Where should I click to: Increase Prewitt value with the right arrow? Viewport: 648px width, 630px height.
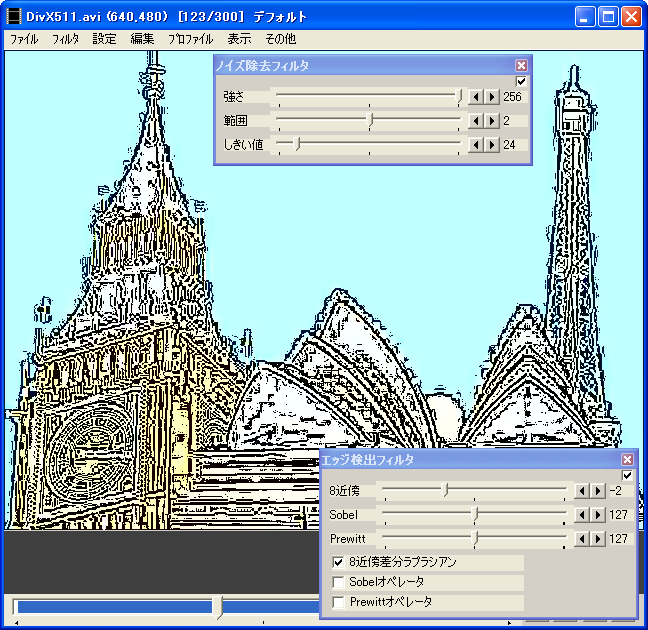click(x=598, y=539)
